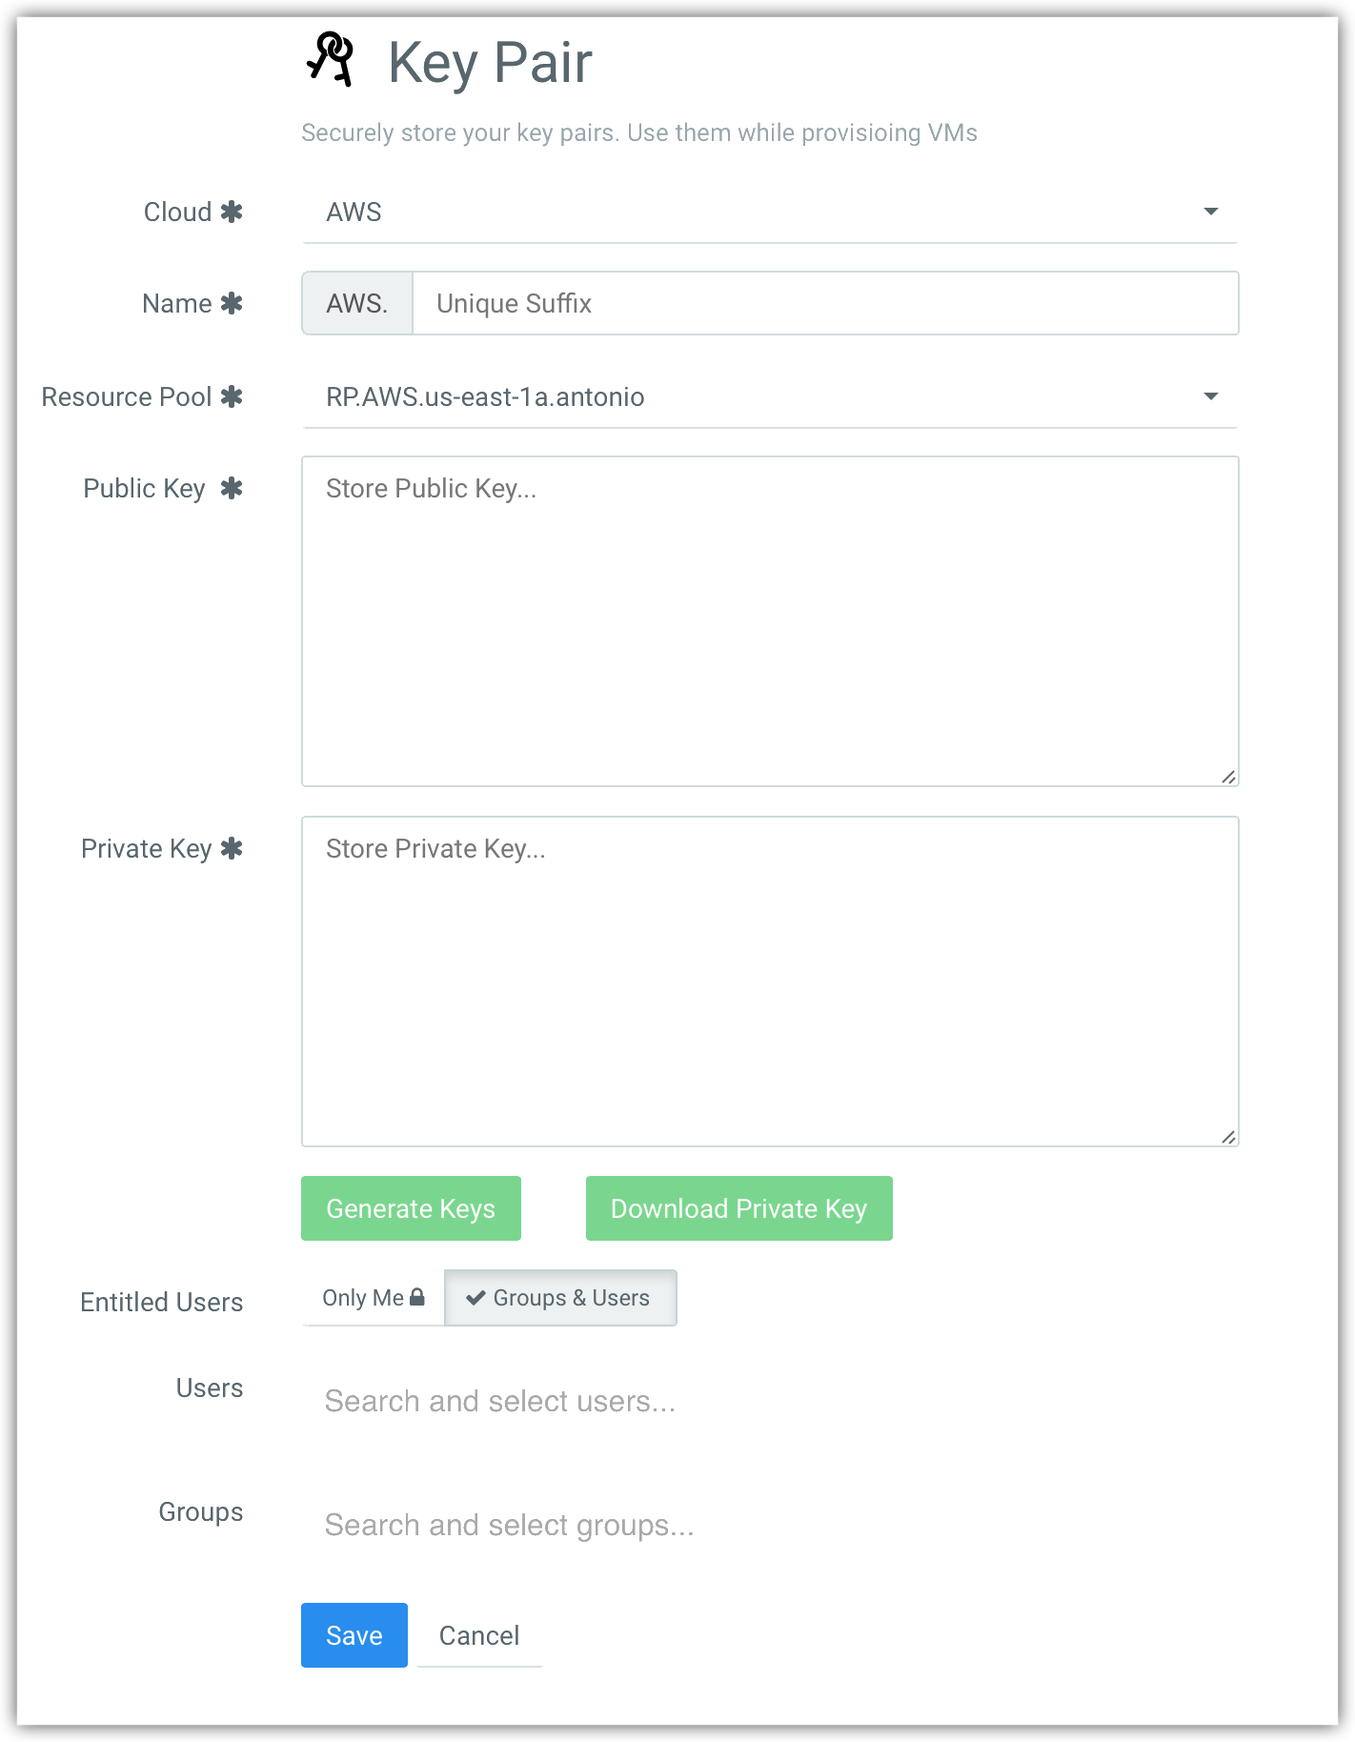The height and width of the screenshot is (1742, 1355).
Task: Focus the Unique Suffix name field
Action: 824,303
